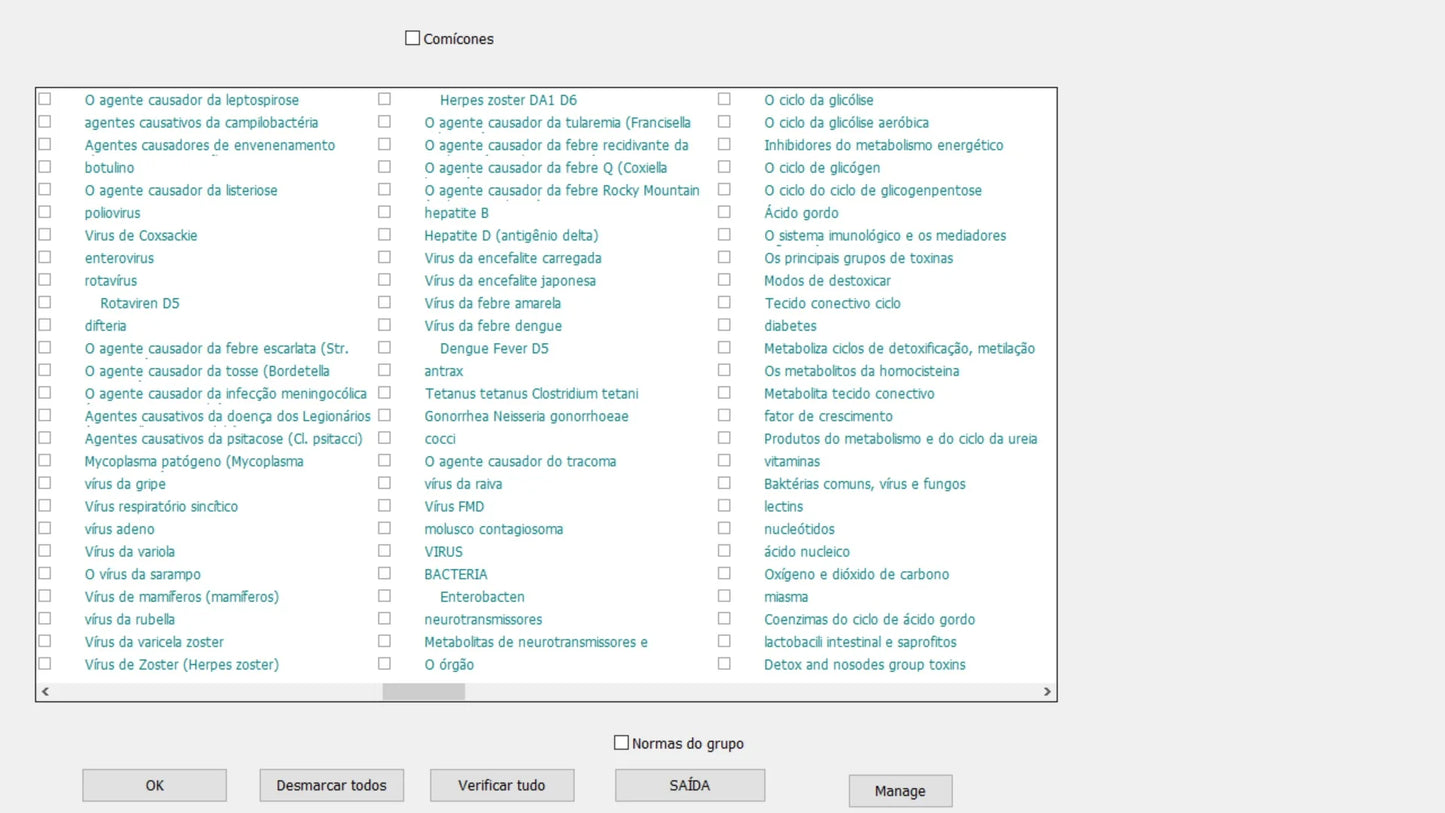Select the Rotaviren D5 list entry
Viewport: 1445px width, 813px height.
(x=140, y=303)
